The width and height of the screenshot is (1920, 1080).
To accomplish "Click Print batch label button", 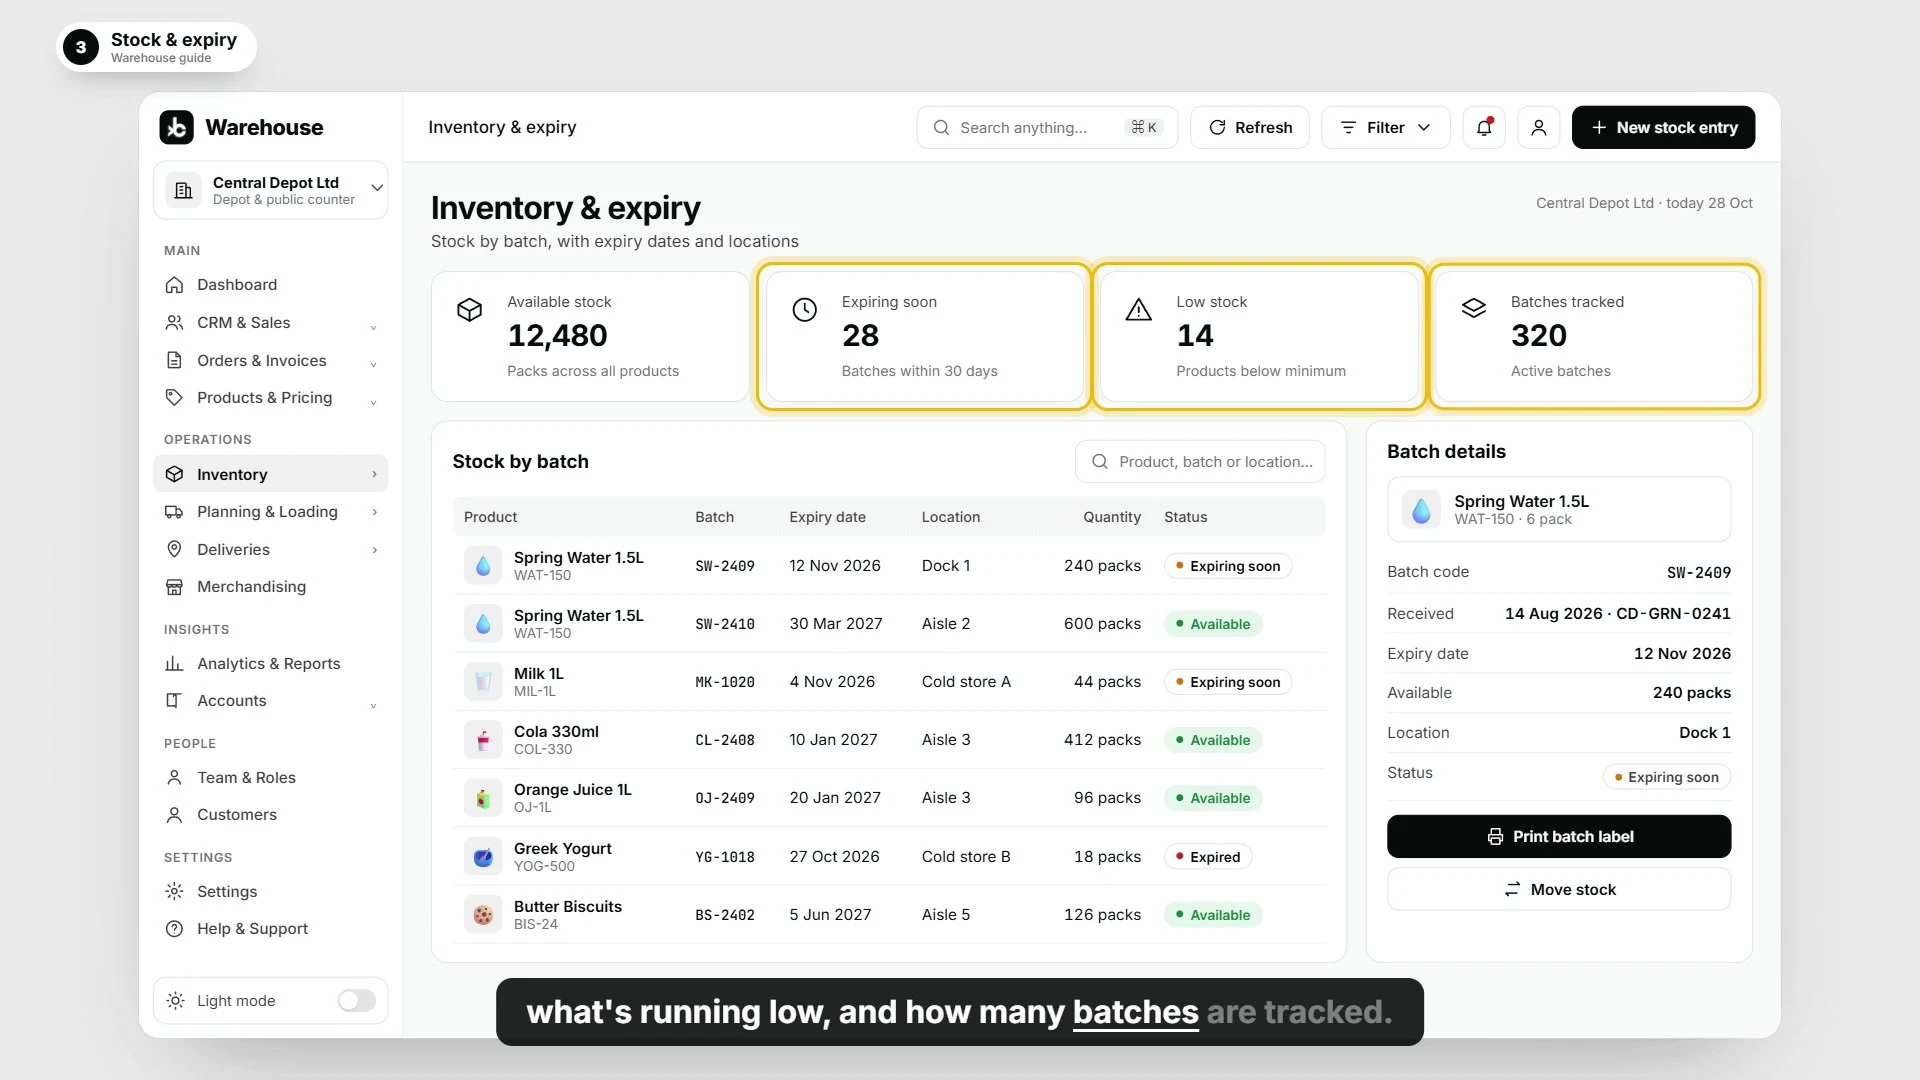I will point(1558,837).
